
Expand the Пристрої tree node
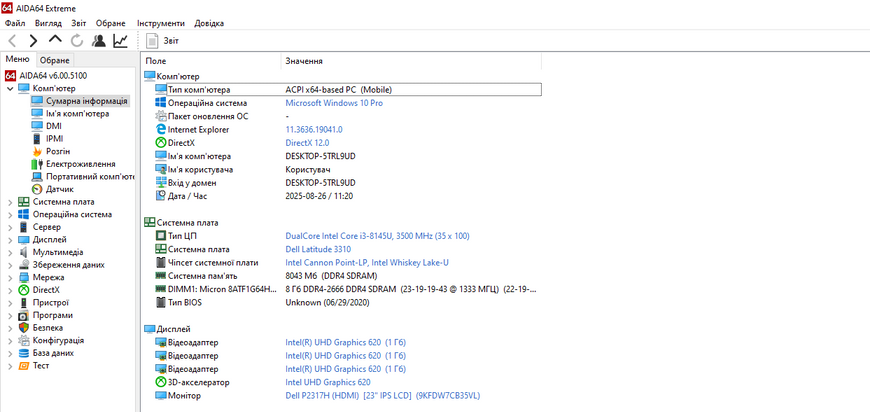coord(10,303)
